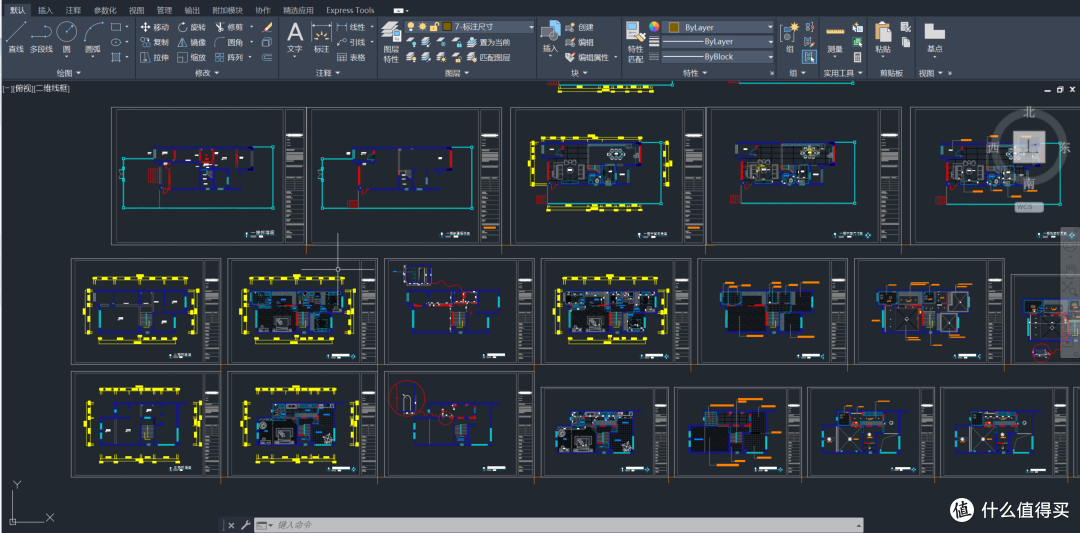Screen dimensions: 1080x533
Task: Open the 7-标注尺寸 layer dropdown
Action: pos(488,27)
